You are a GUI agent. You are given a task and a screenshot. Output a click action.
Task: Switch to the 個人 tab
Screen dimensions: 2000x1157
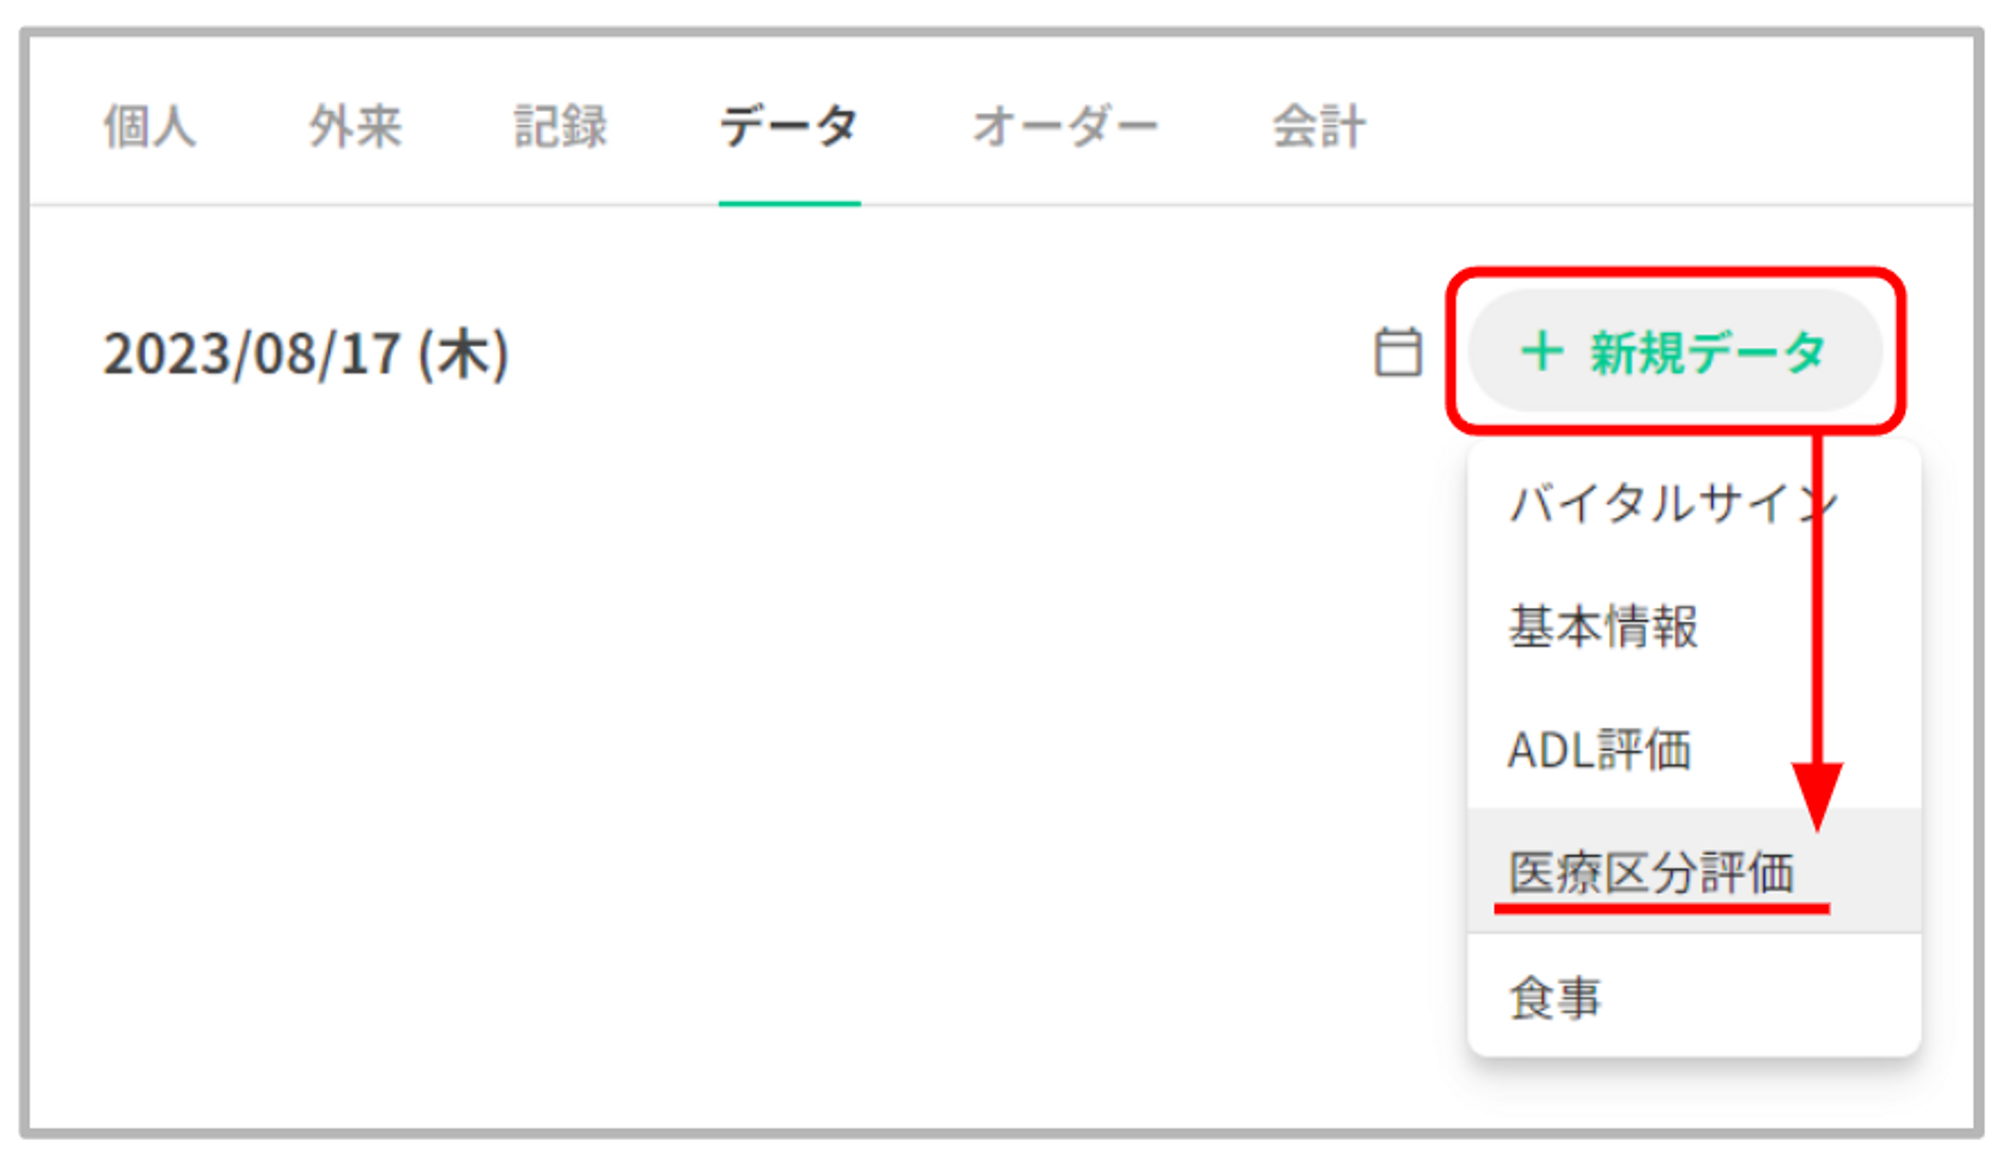[149, 127]
